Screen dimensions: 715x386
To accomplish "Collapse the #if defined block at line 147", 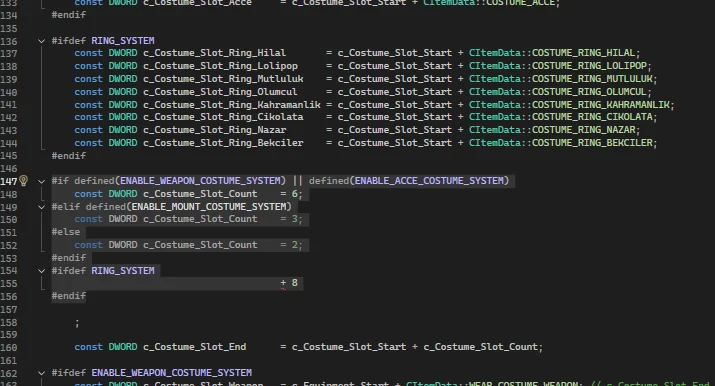I will 41,181.
